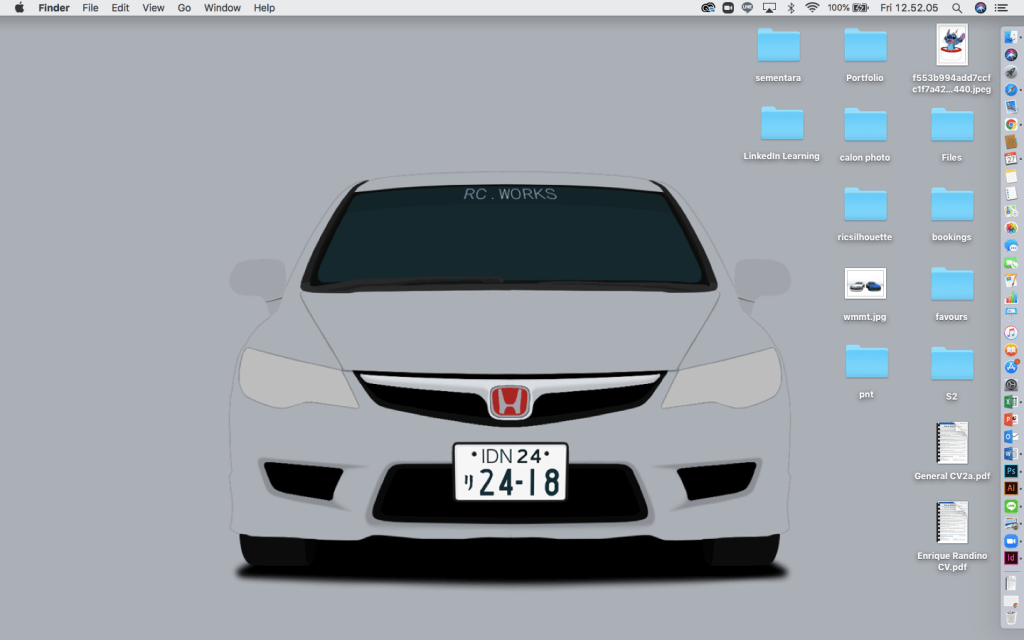Open Adobe InDesign from the Dock
The height and width of the screenshot is (640, 1024).
1010,558
